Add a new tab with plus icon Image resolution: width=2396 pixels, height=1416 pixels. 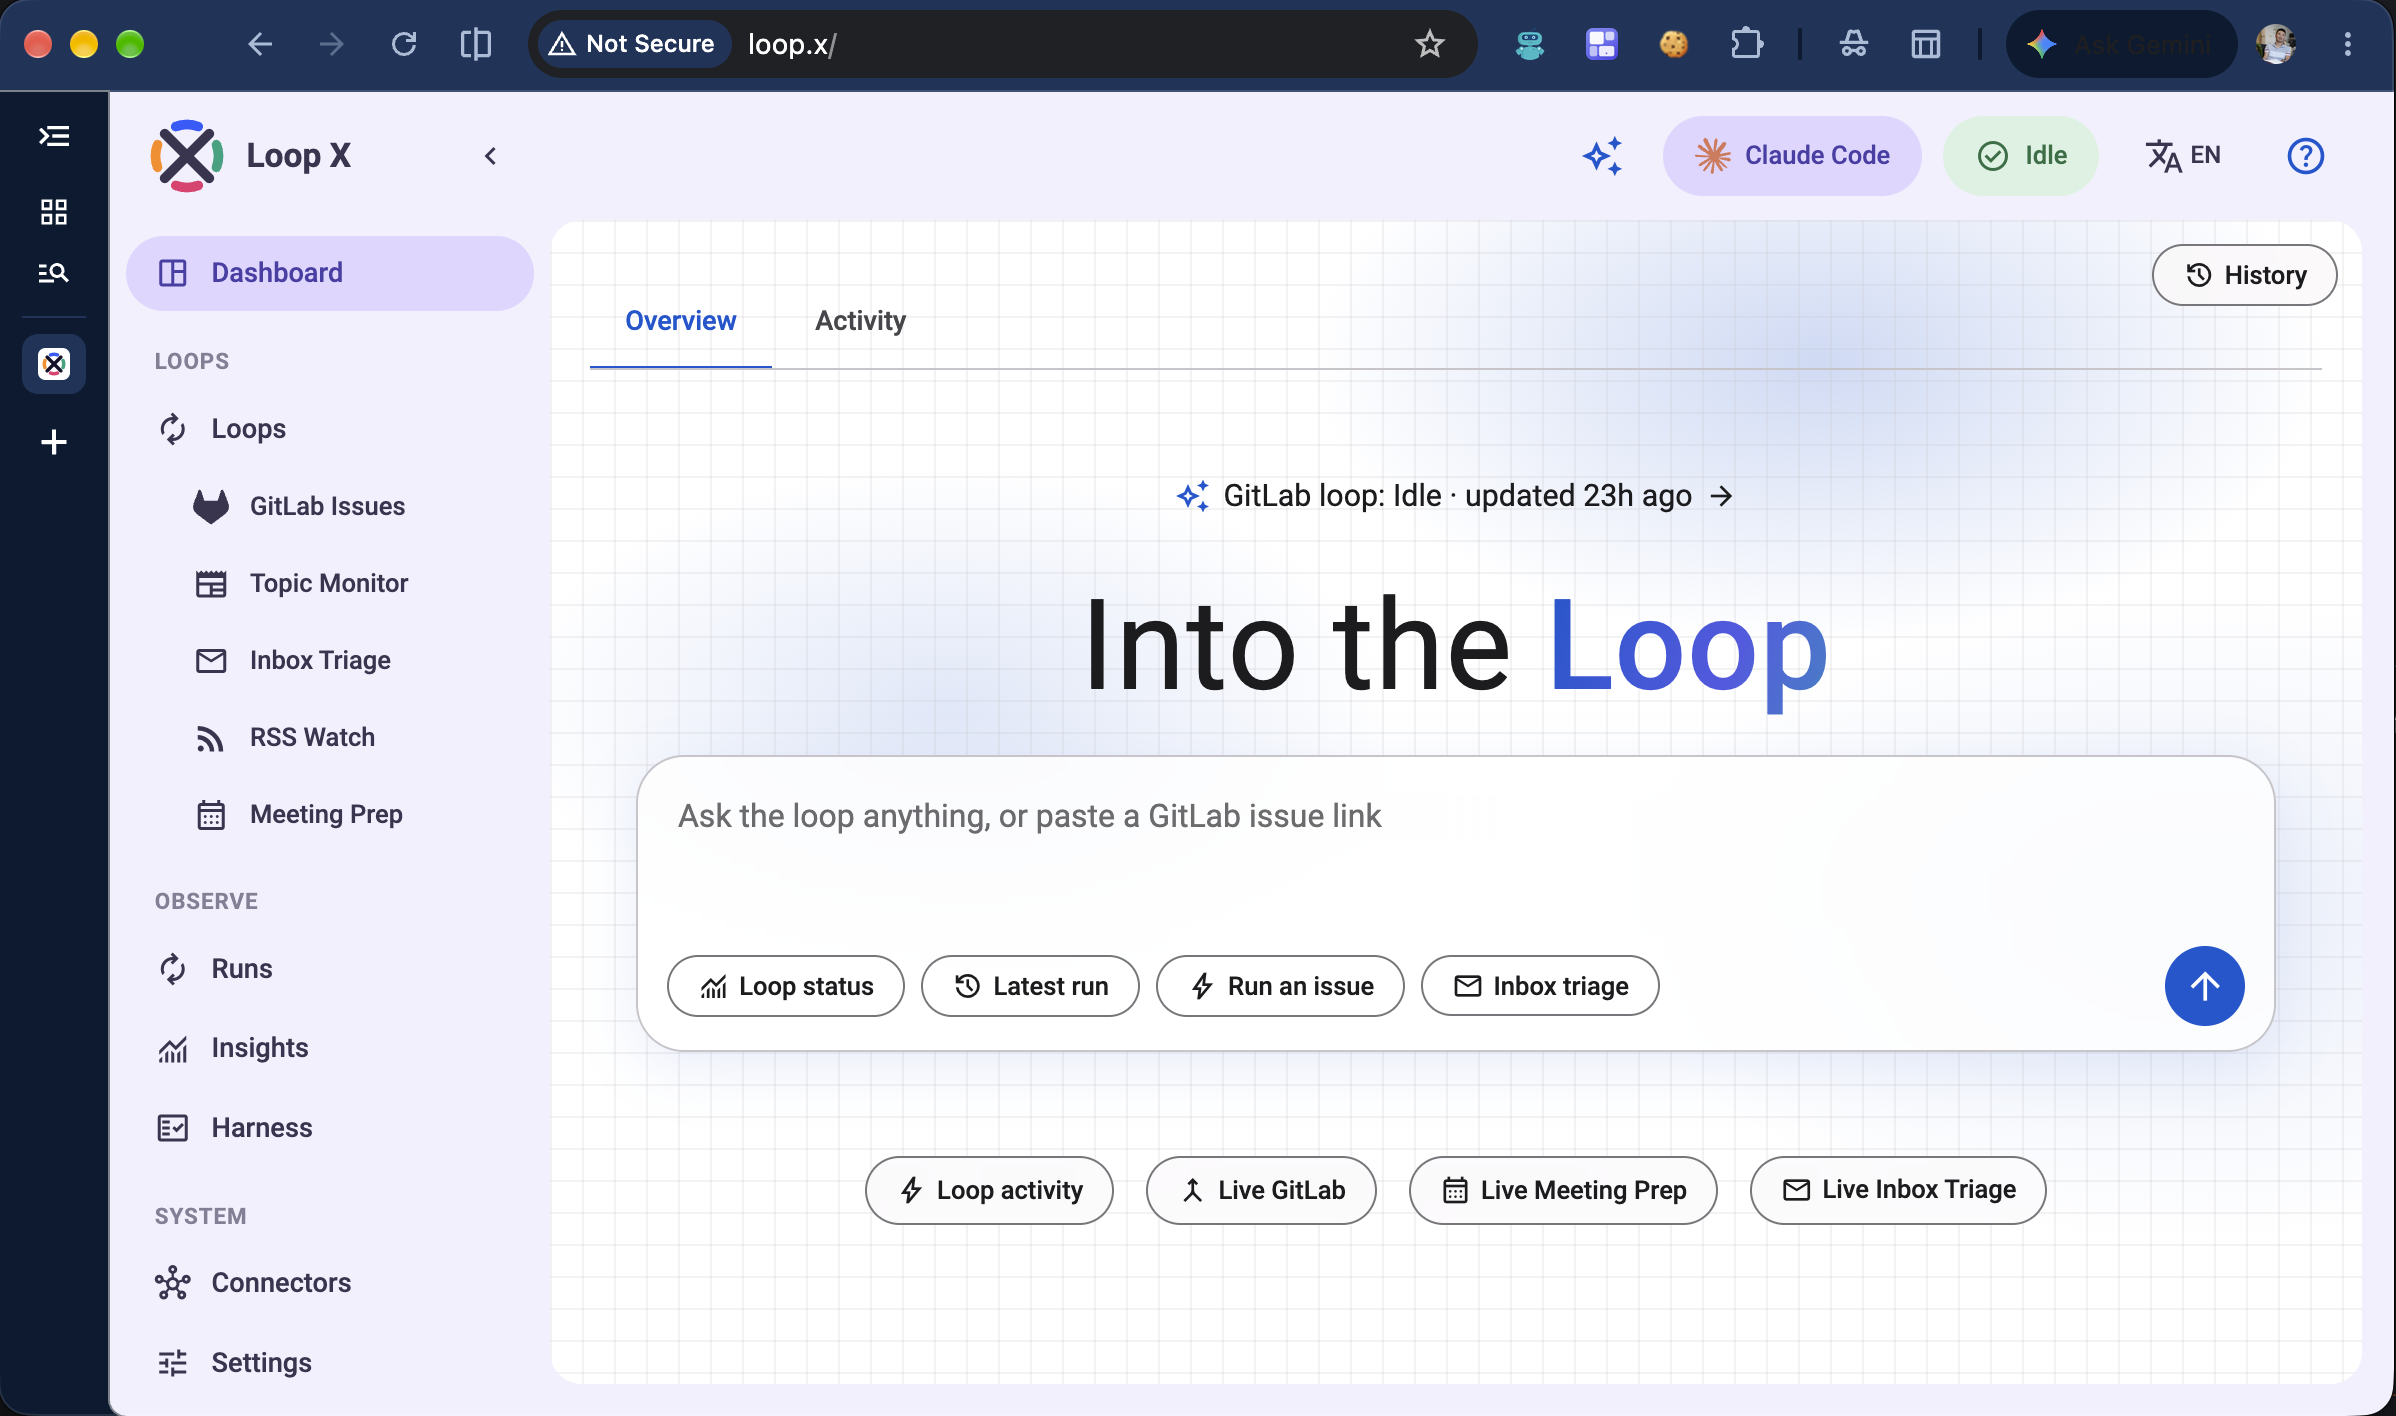coord(54,442)
